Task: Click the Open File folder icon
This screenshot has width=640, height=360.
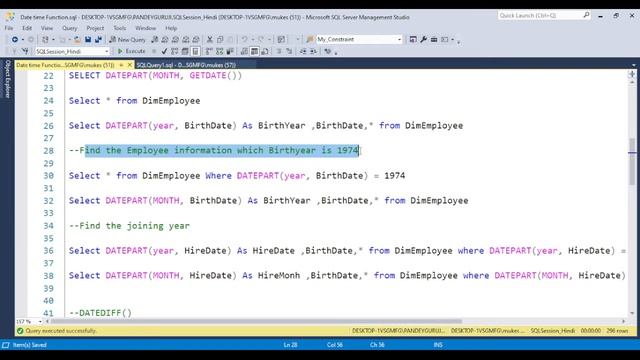Action: (x=77, y=40)
